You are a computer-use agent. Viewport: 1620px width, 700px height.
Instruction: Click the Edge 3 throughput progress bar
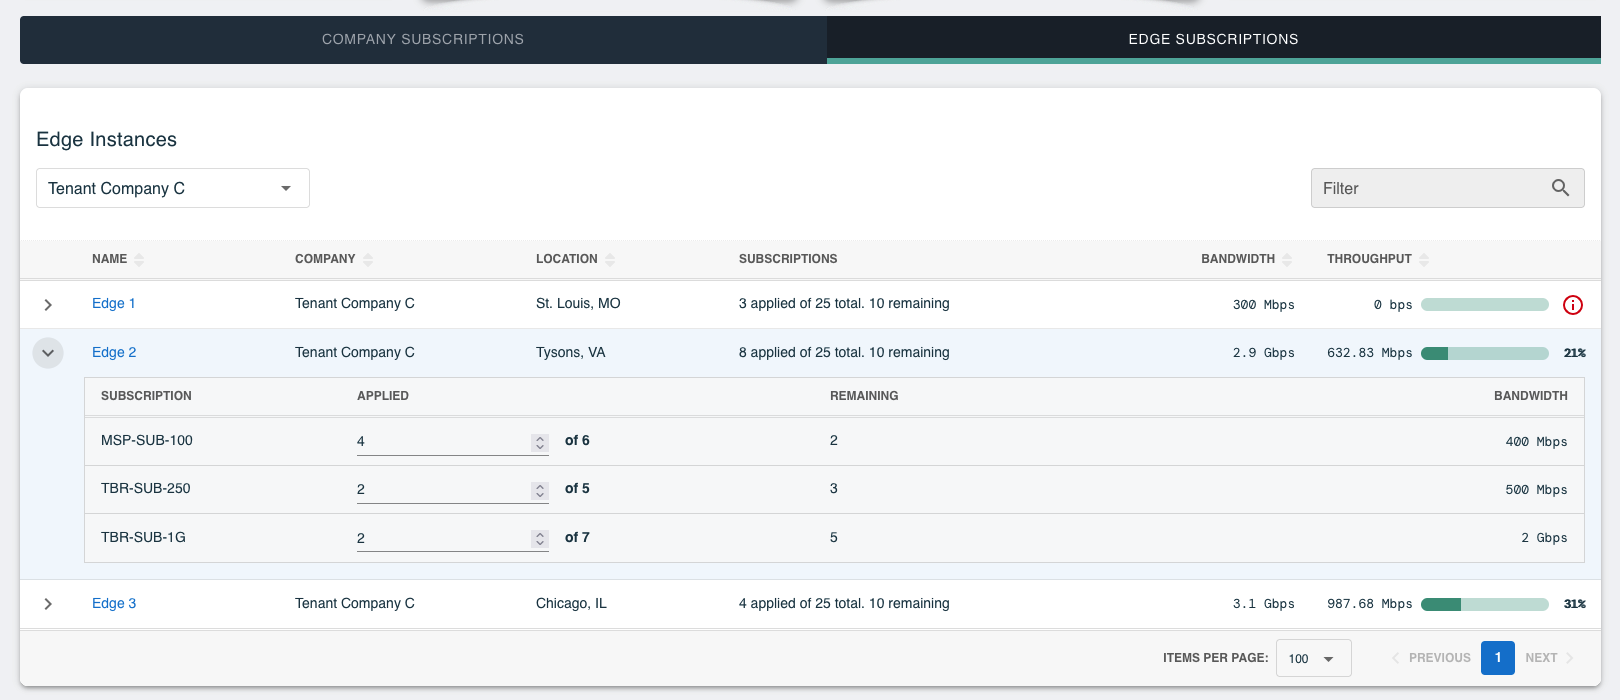(x=1485, y=604)
